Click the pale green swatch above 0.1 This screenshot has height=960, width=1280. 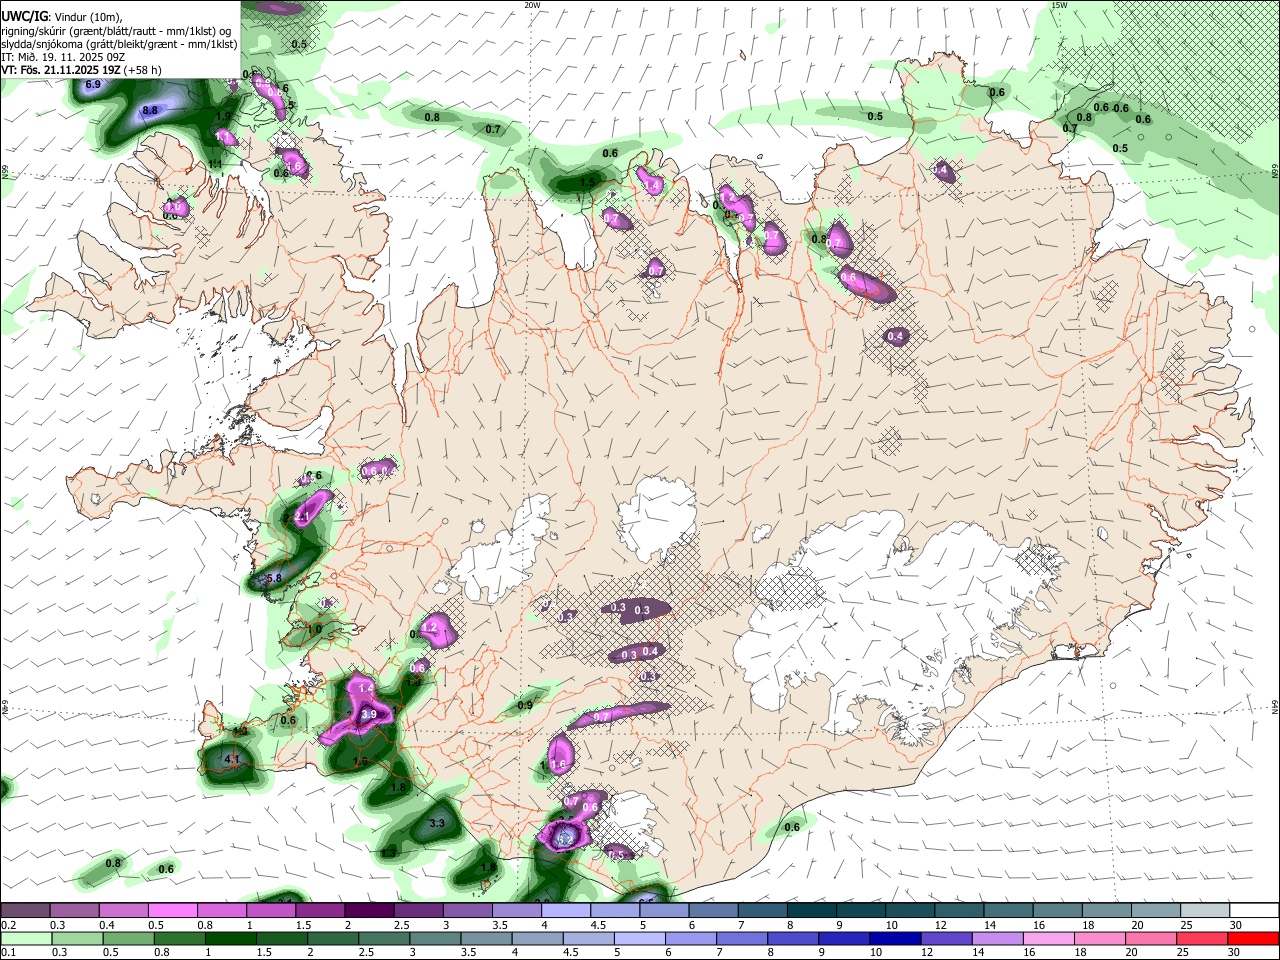click(x=25, y=938)
